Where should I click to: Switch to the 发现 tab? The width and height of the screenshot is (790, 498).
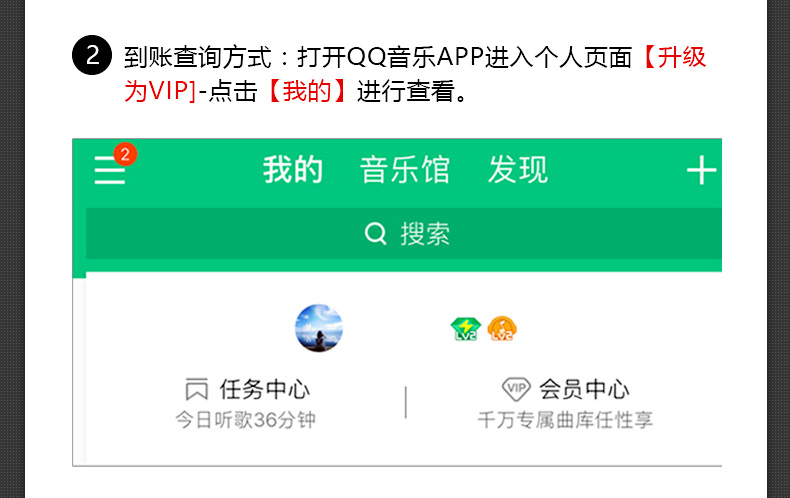click(x=518, y=169)
